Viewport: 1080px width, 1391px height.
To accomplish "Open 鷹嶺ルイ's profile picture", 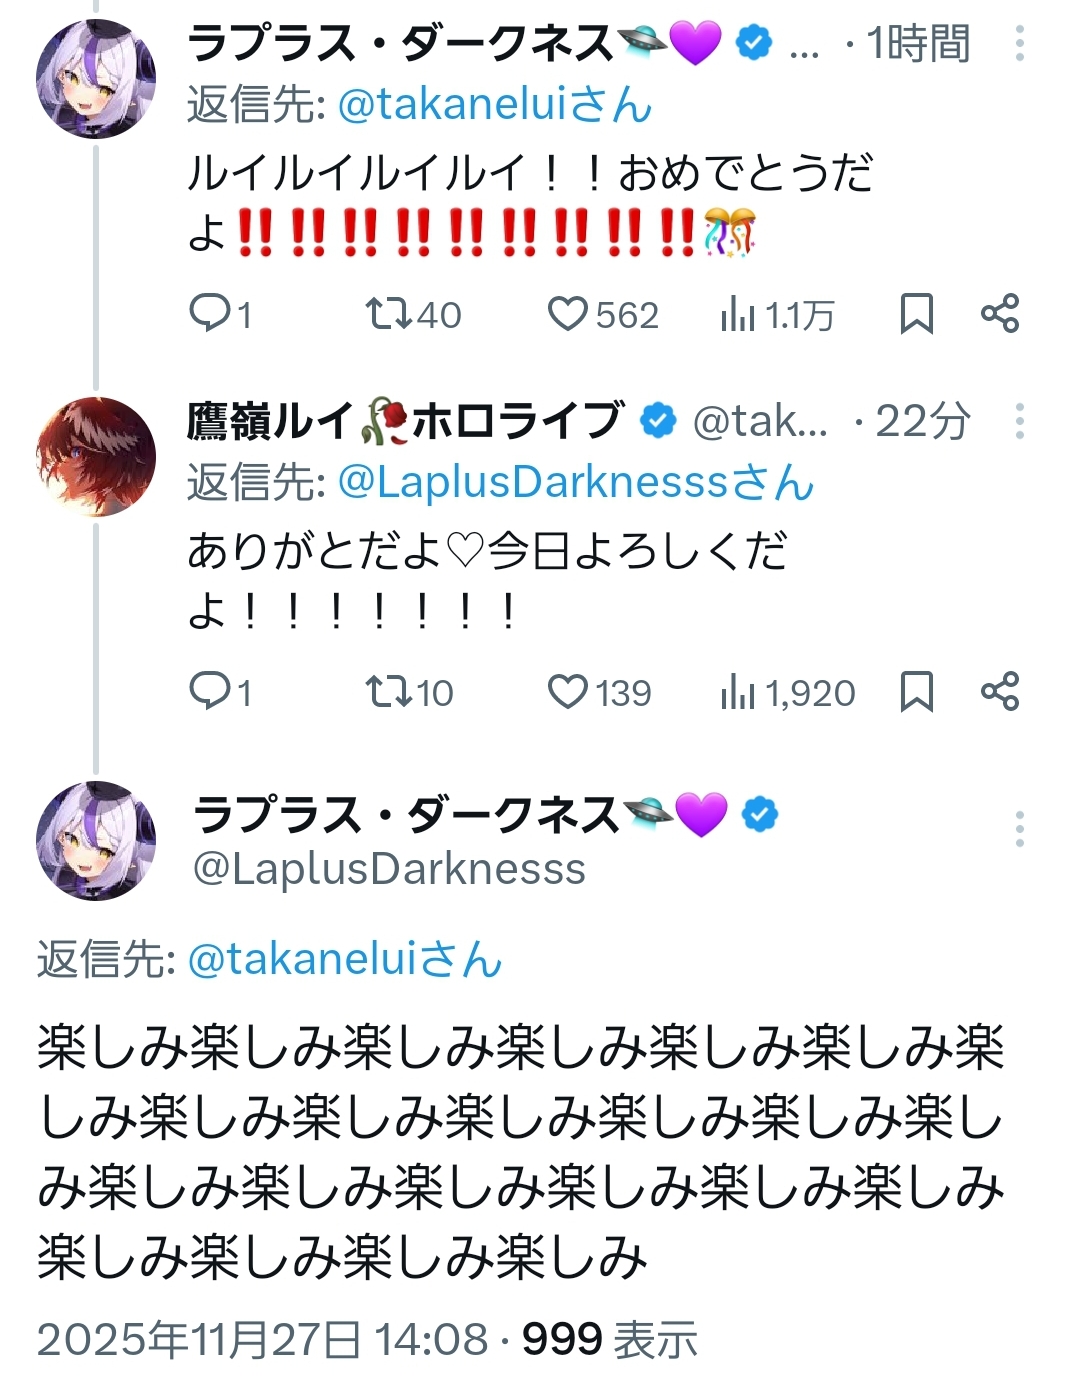I will 96,457.
